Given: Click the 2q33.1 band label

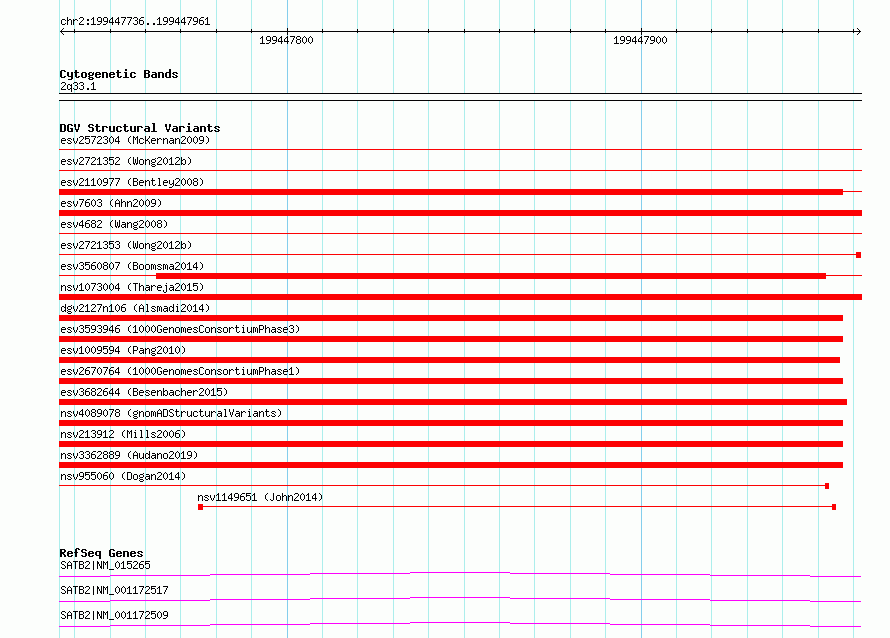Looking at the screenshot, I should (78, 86).
